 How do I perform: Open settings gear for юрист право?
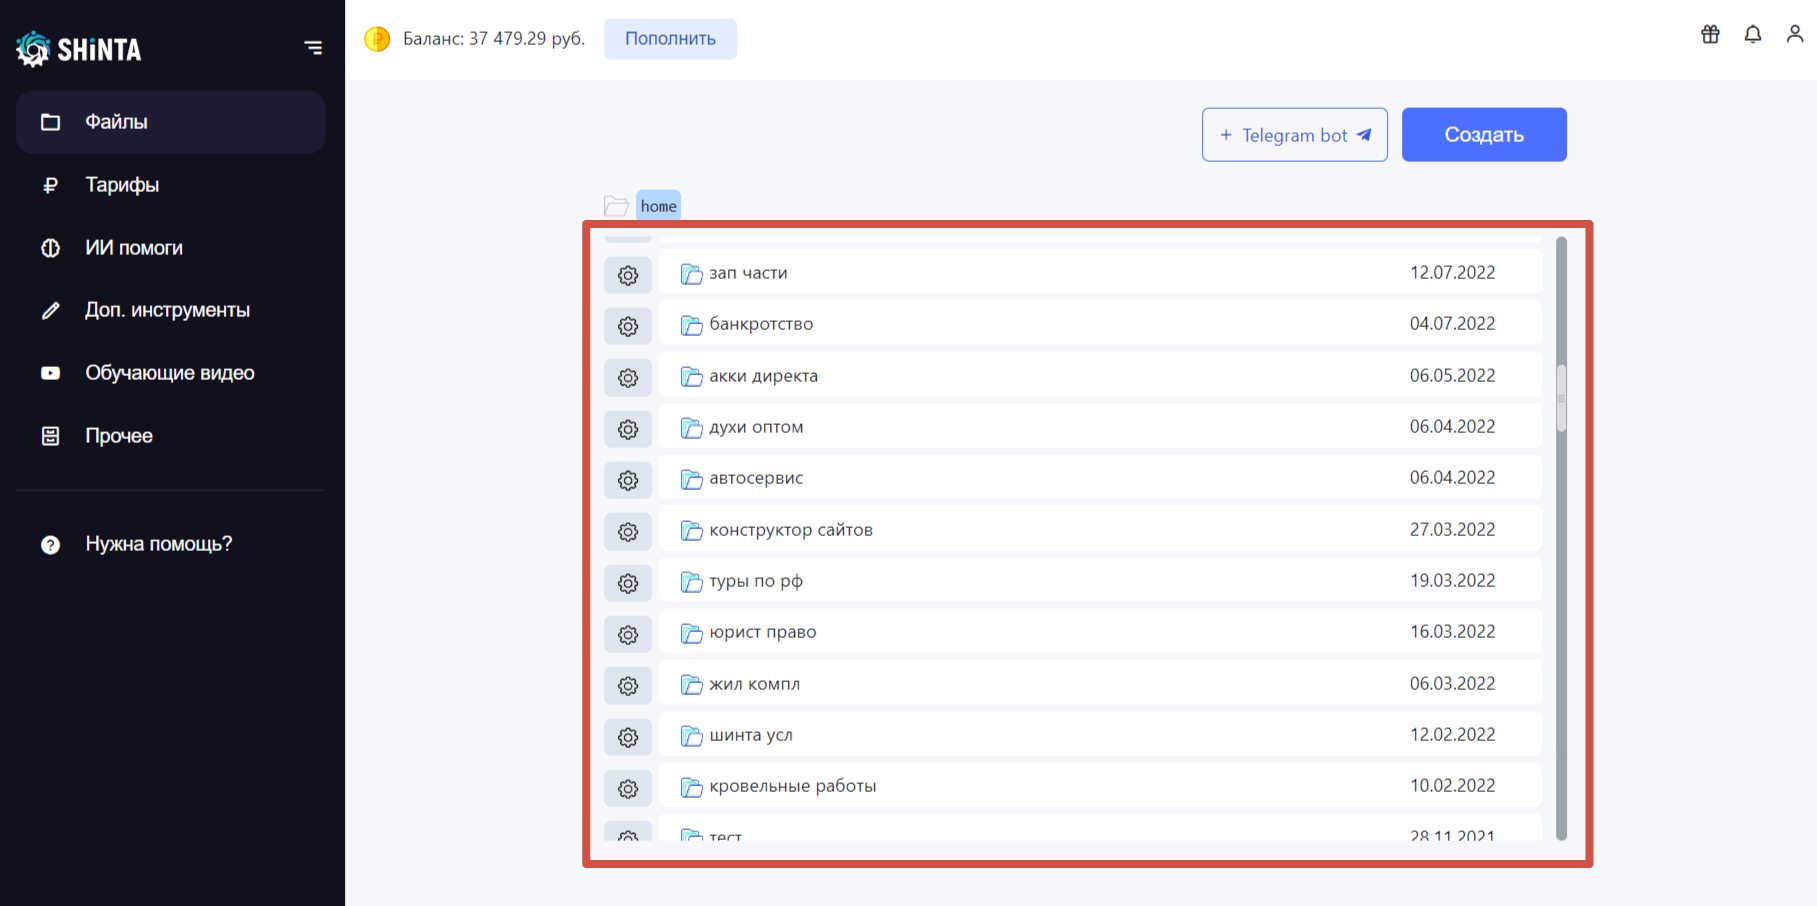[628, 634]
